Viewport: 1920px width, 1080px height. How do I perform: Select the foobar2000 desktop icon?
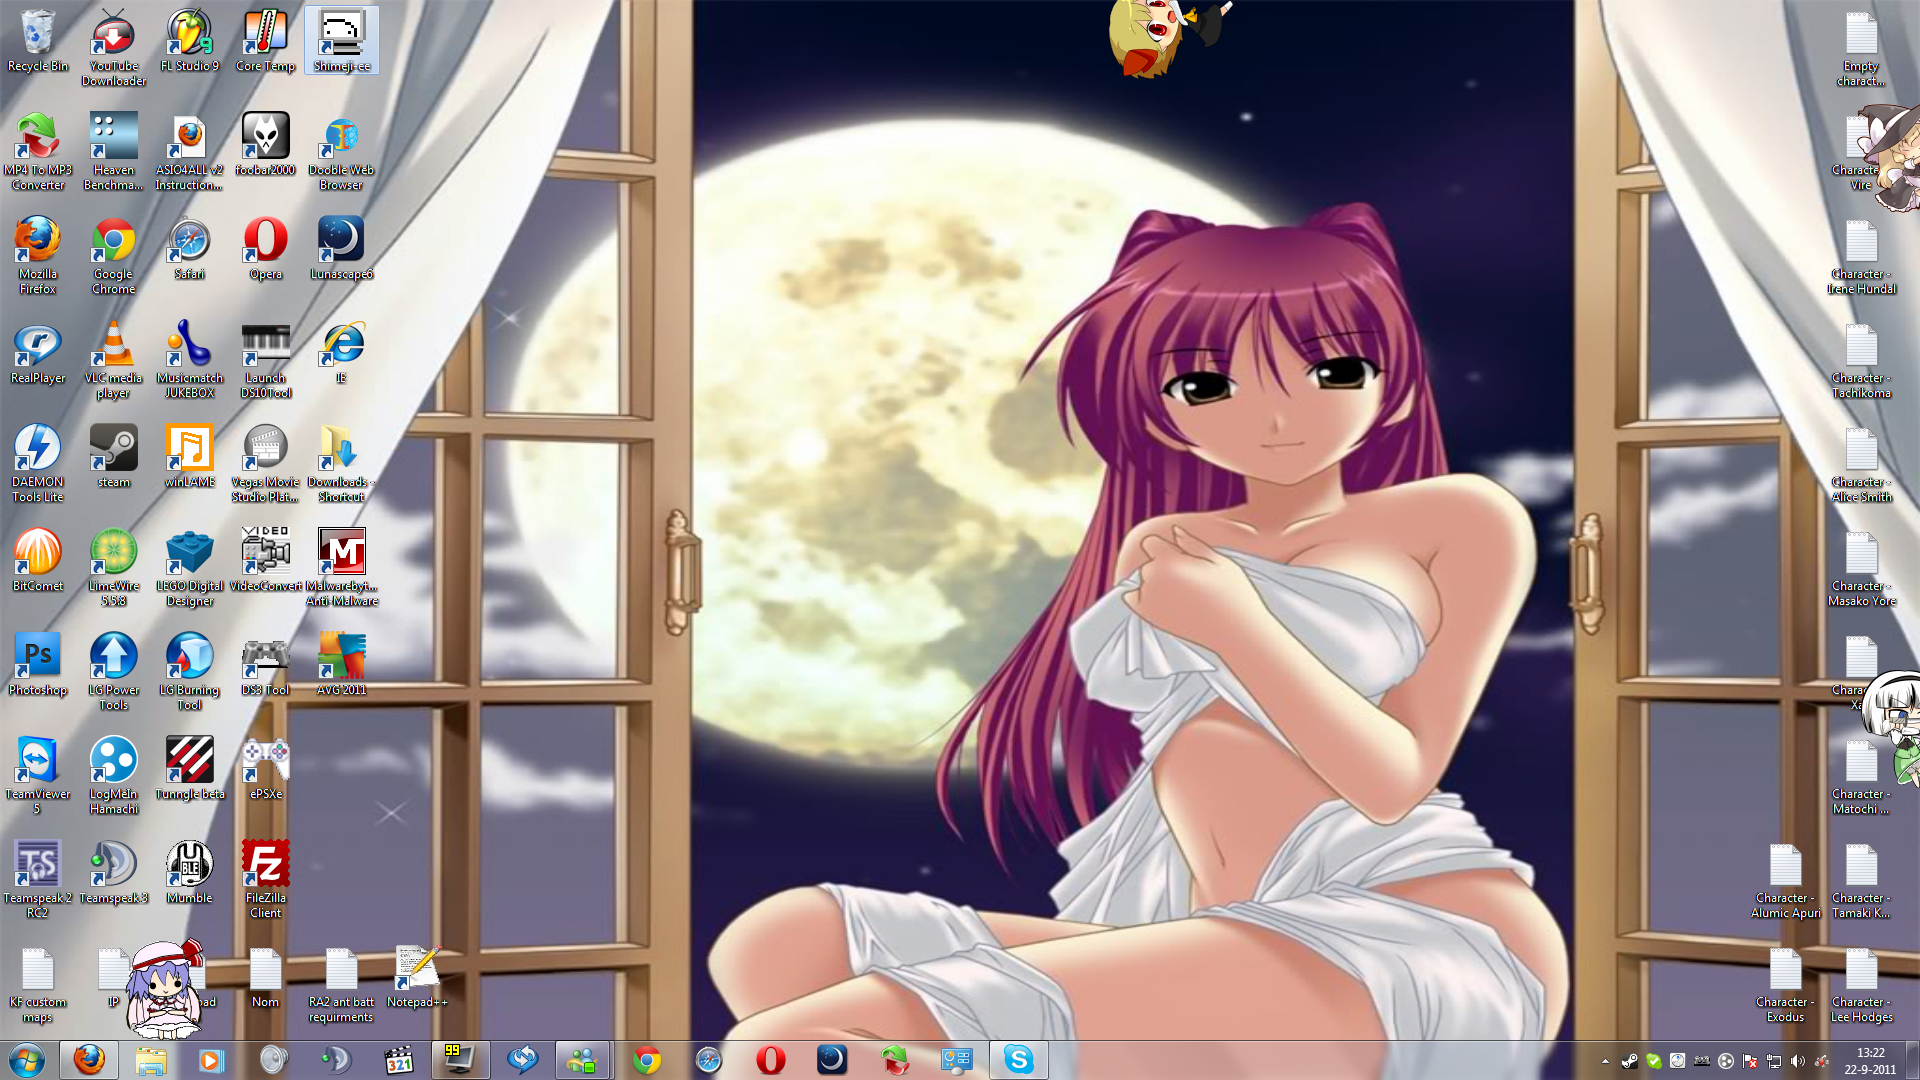pos(265,144)
